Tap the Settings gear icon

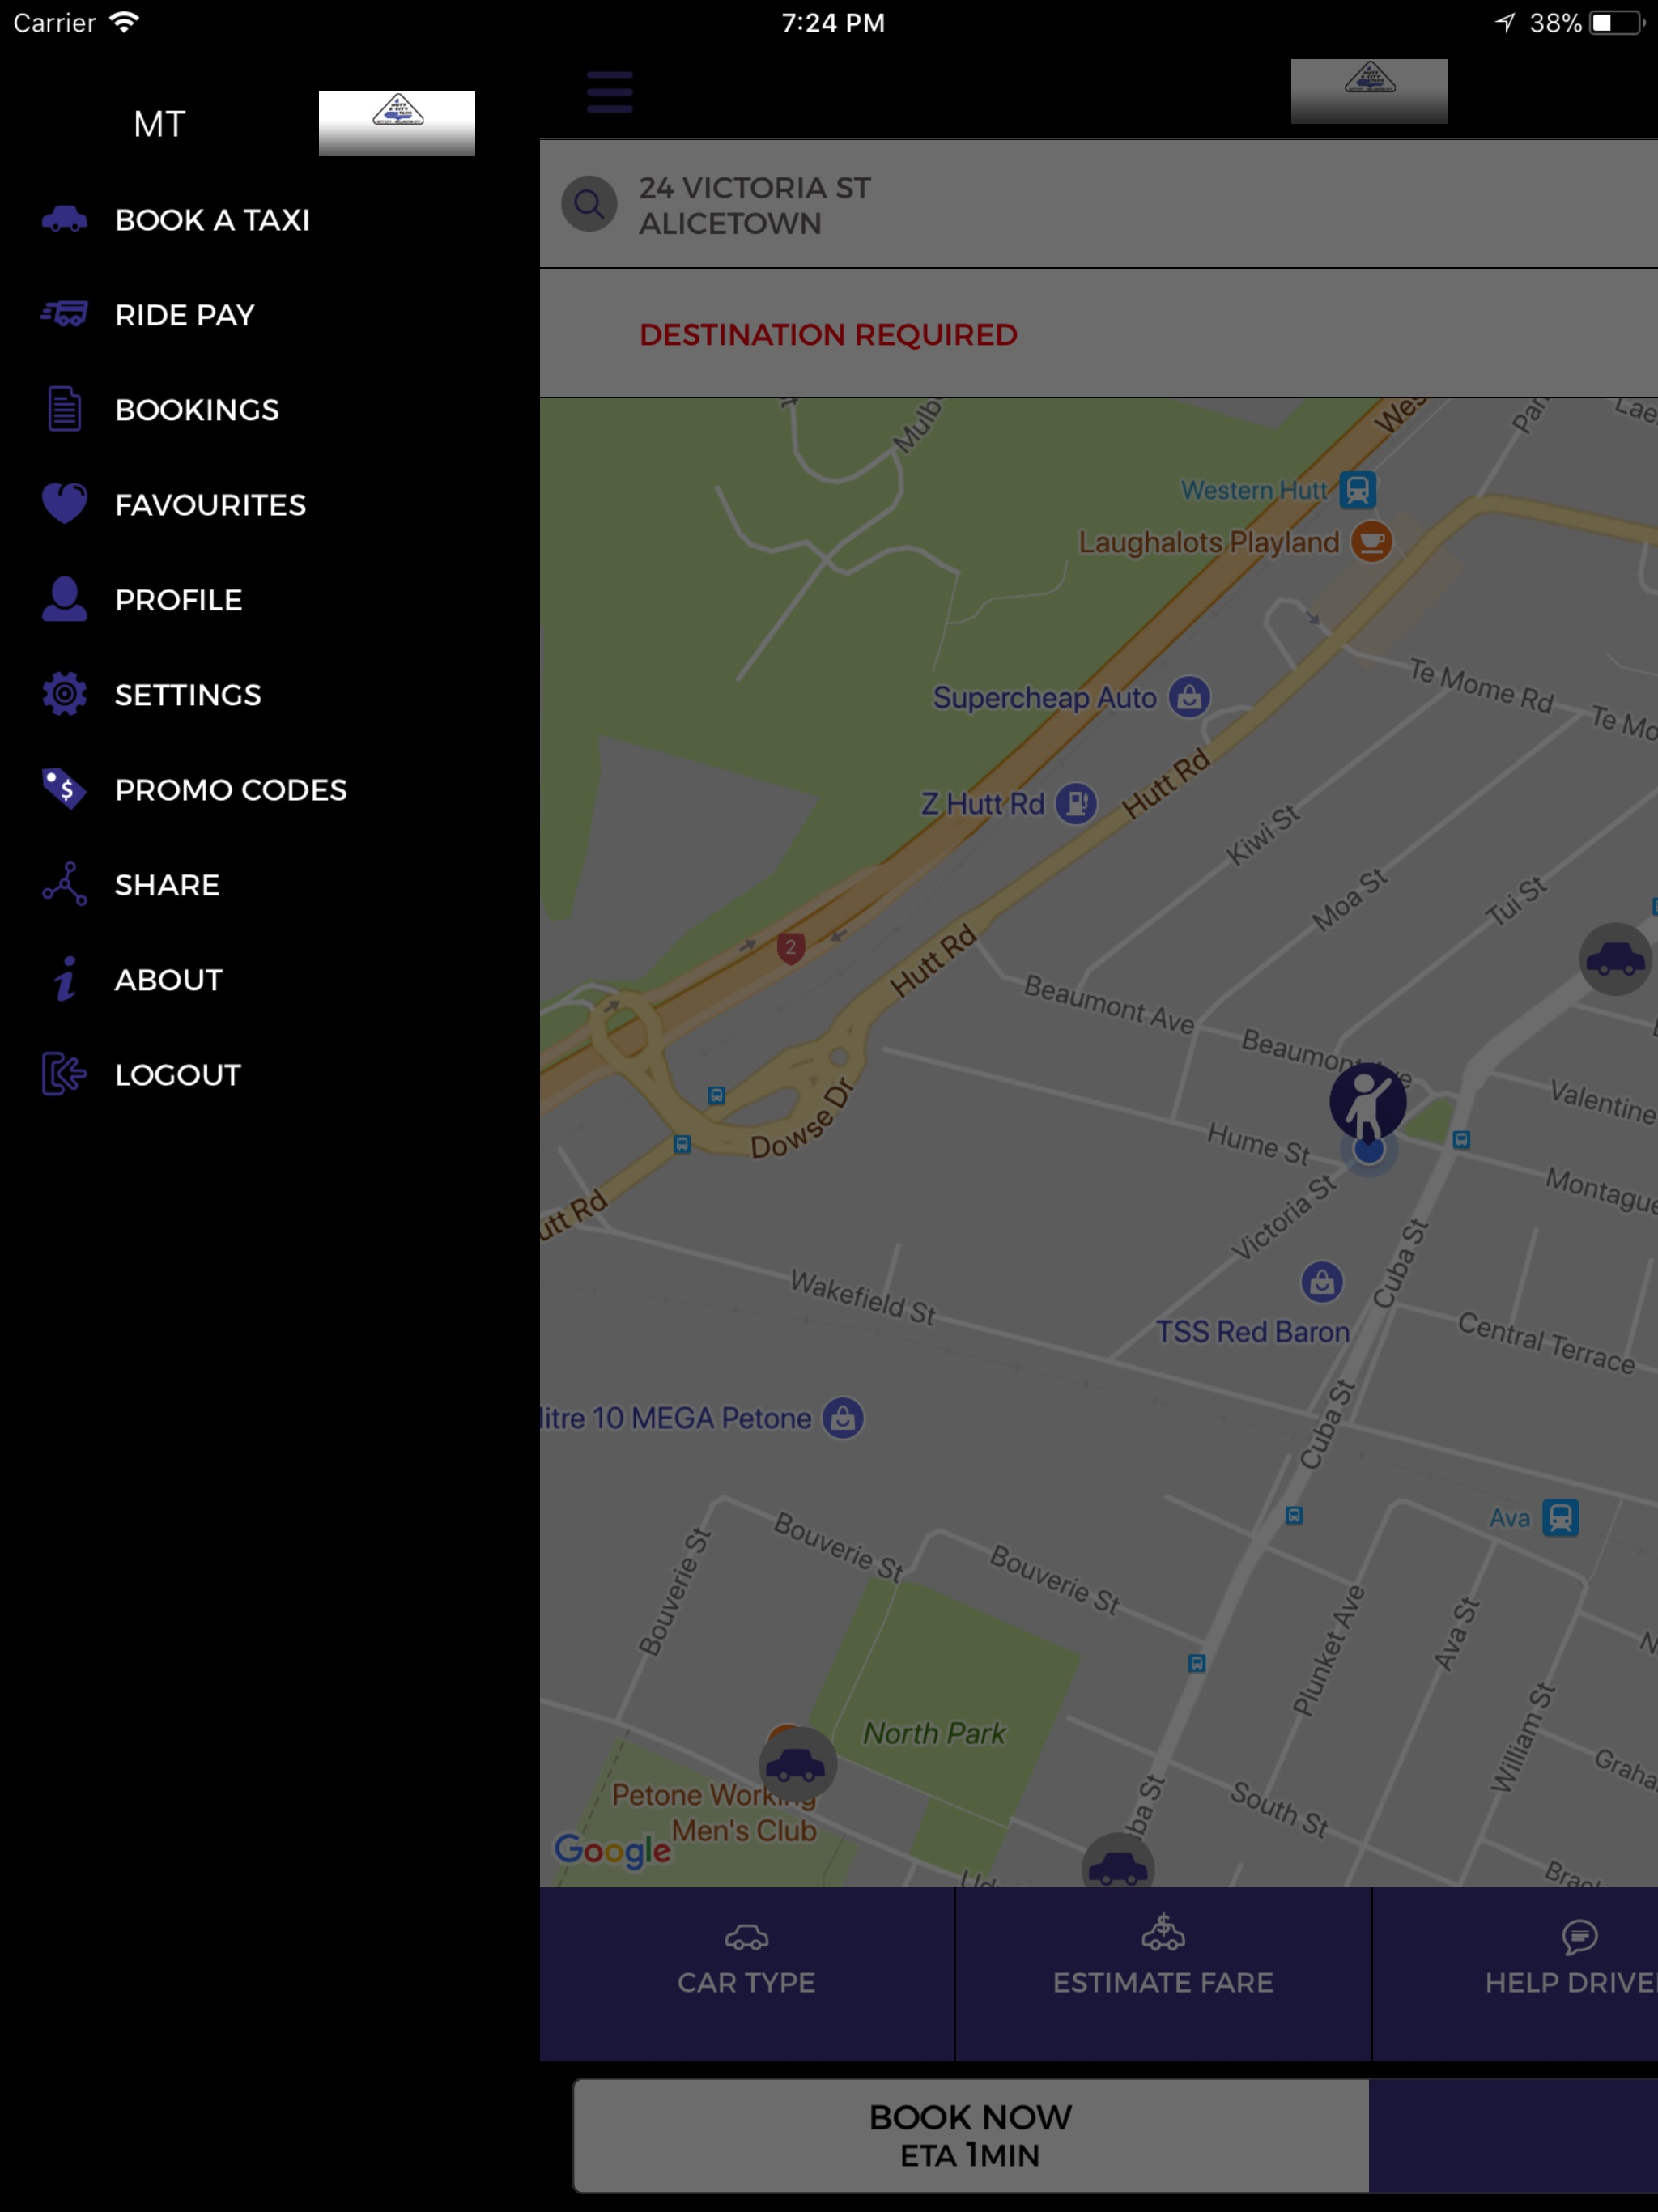[x=65, y=694]
